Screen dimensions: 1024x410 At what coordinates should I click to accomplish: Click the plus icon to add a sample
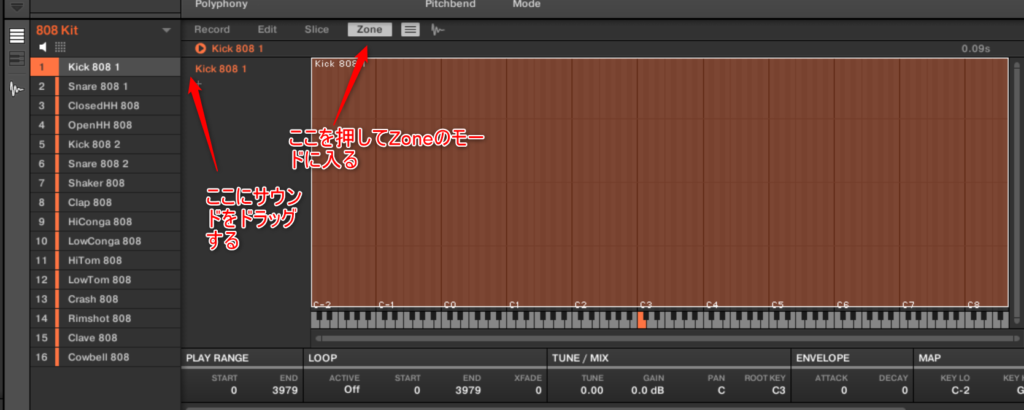[199, 86]
